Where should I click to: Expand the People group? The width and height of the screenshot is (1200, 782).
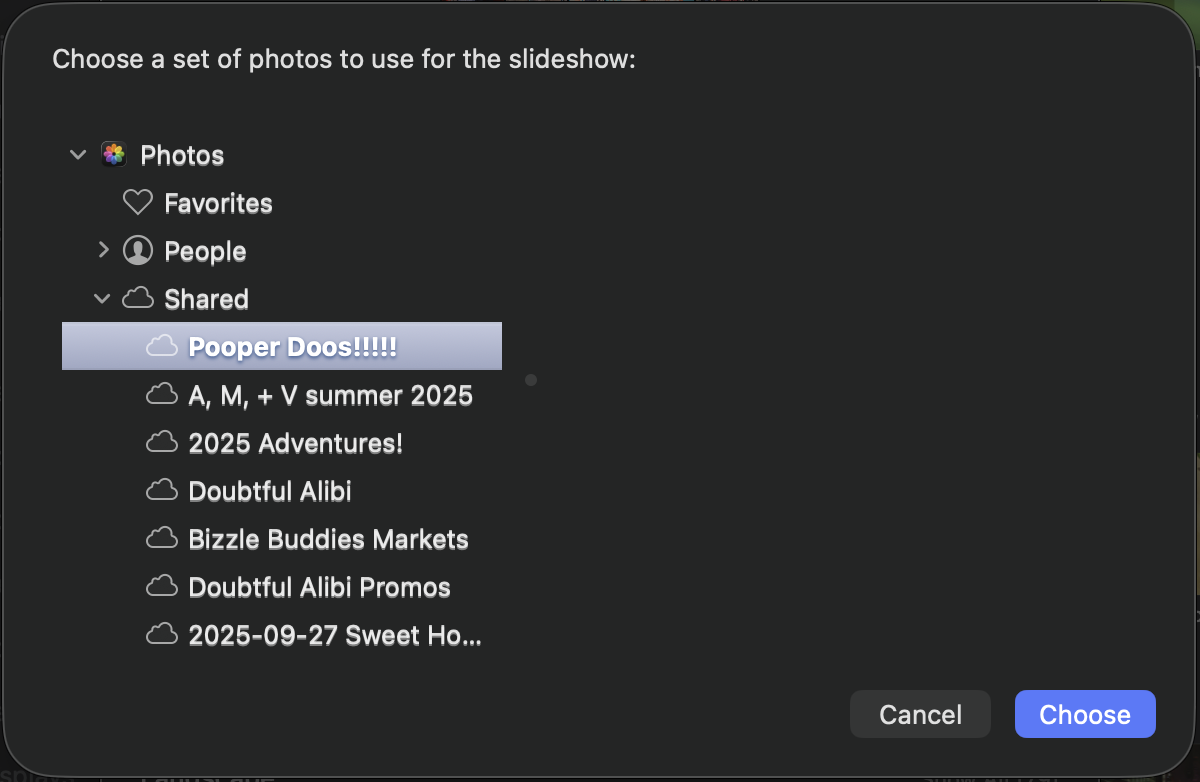(102, 251)
